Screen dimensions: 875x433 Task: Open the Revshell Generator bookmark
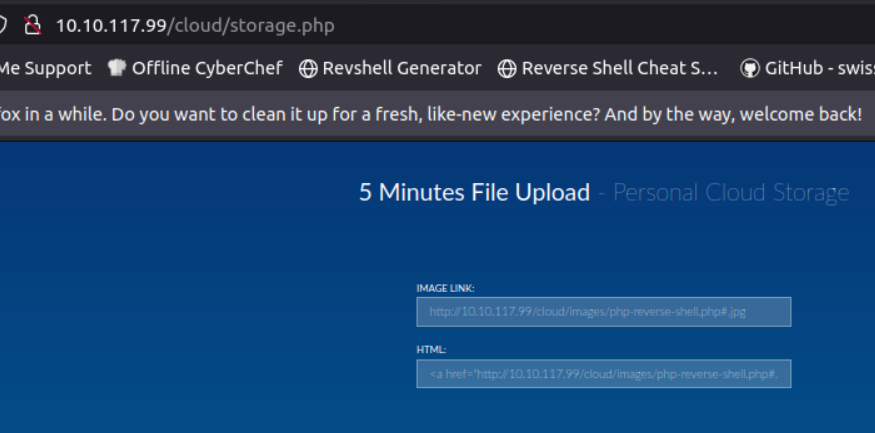(401, 68)
